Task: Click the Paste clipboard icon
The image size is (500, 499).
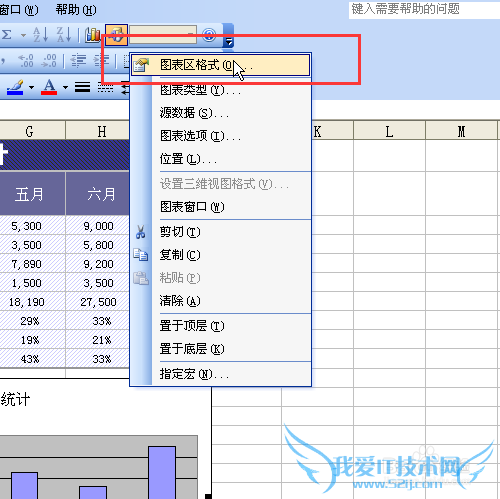Action: pos(141,278)
